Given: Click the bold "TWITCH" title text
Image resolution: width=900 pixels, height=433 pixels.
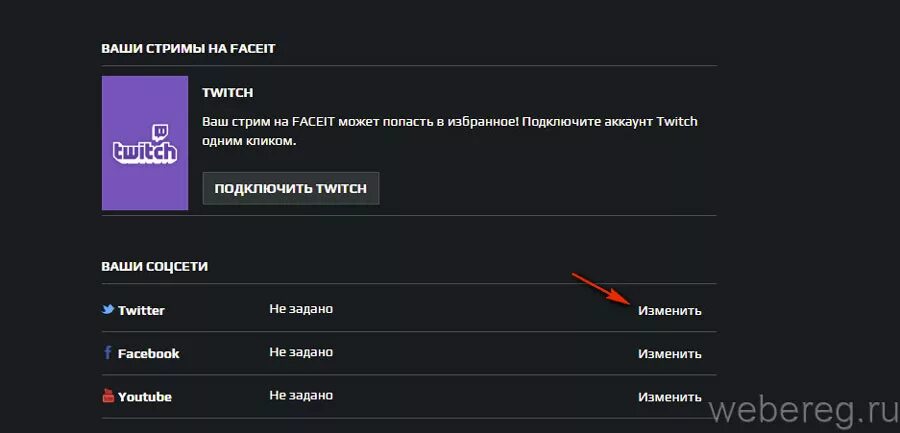Looking at the screenshot, I should coord(227,92).
